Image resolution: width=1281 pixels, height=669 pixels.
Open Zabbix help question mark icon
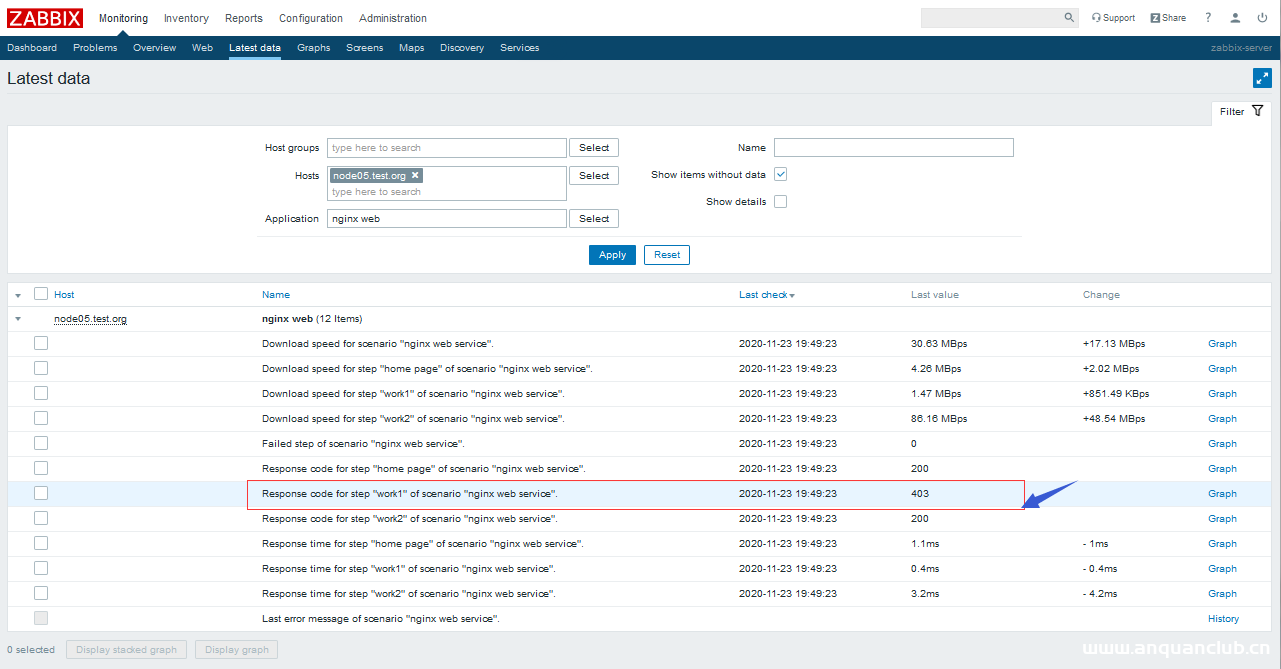click(x=1207, y=17)
